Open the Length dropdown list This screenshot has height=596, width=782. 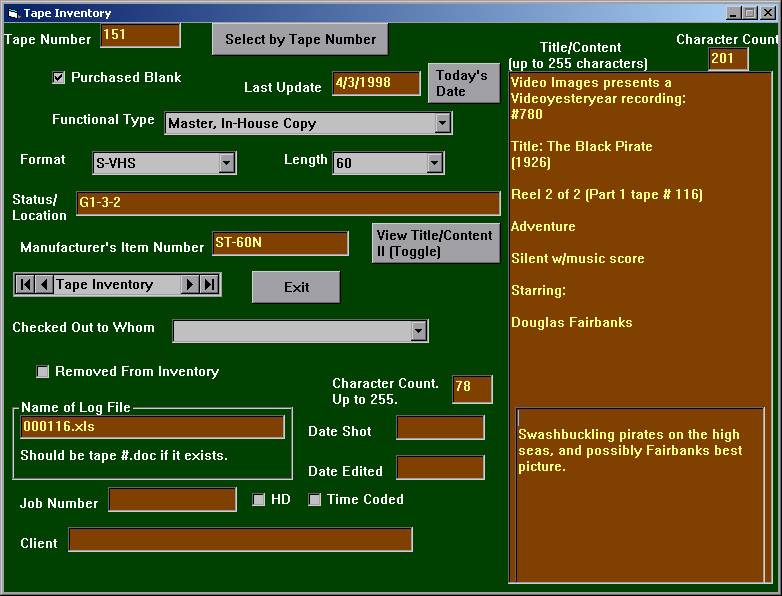point(435,162)
